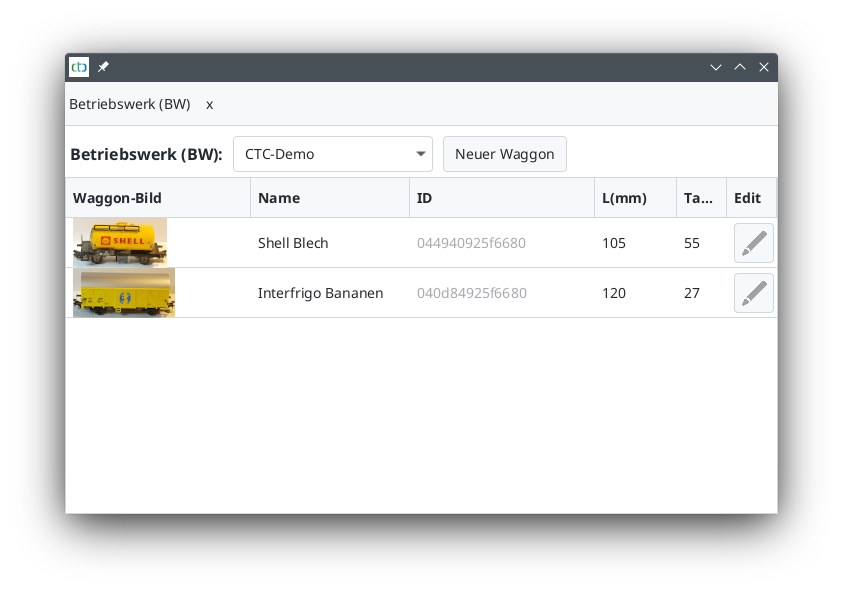Select the Interfrigo Bananen name cell
This screenshot has width=843, height=591.
[320, 293]
